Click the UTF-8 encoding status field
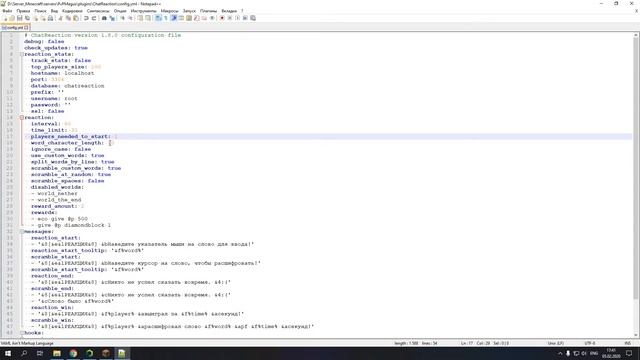 click(x=590, y=343)
